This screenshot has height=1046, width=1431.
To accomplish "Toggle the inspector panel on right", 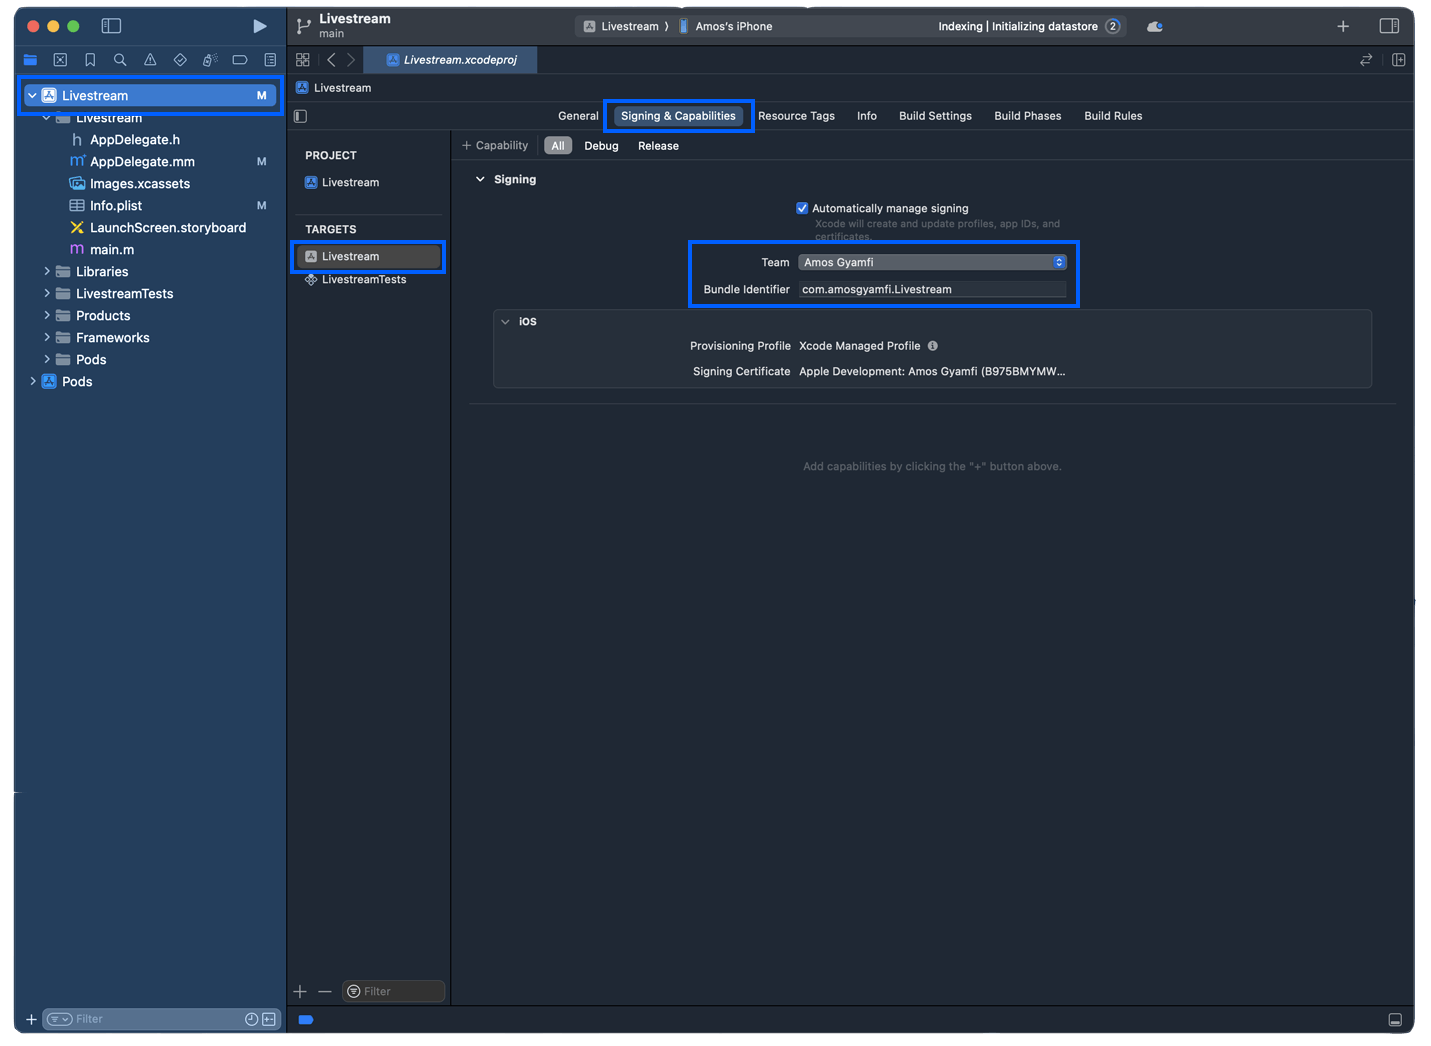I will click(1389, 26).
